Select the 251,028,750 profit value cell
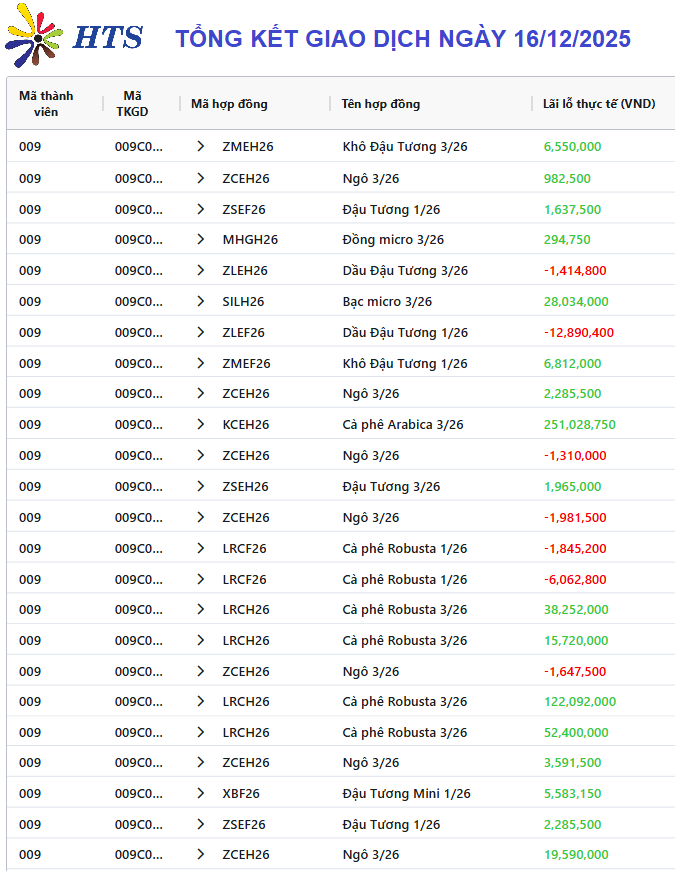Screen dimensions: 675x875 coord(580,425)
